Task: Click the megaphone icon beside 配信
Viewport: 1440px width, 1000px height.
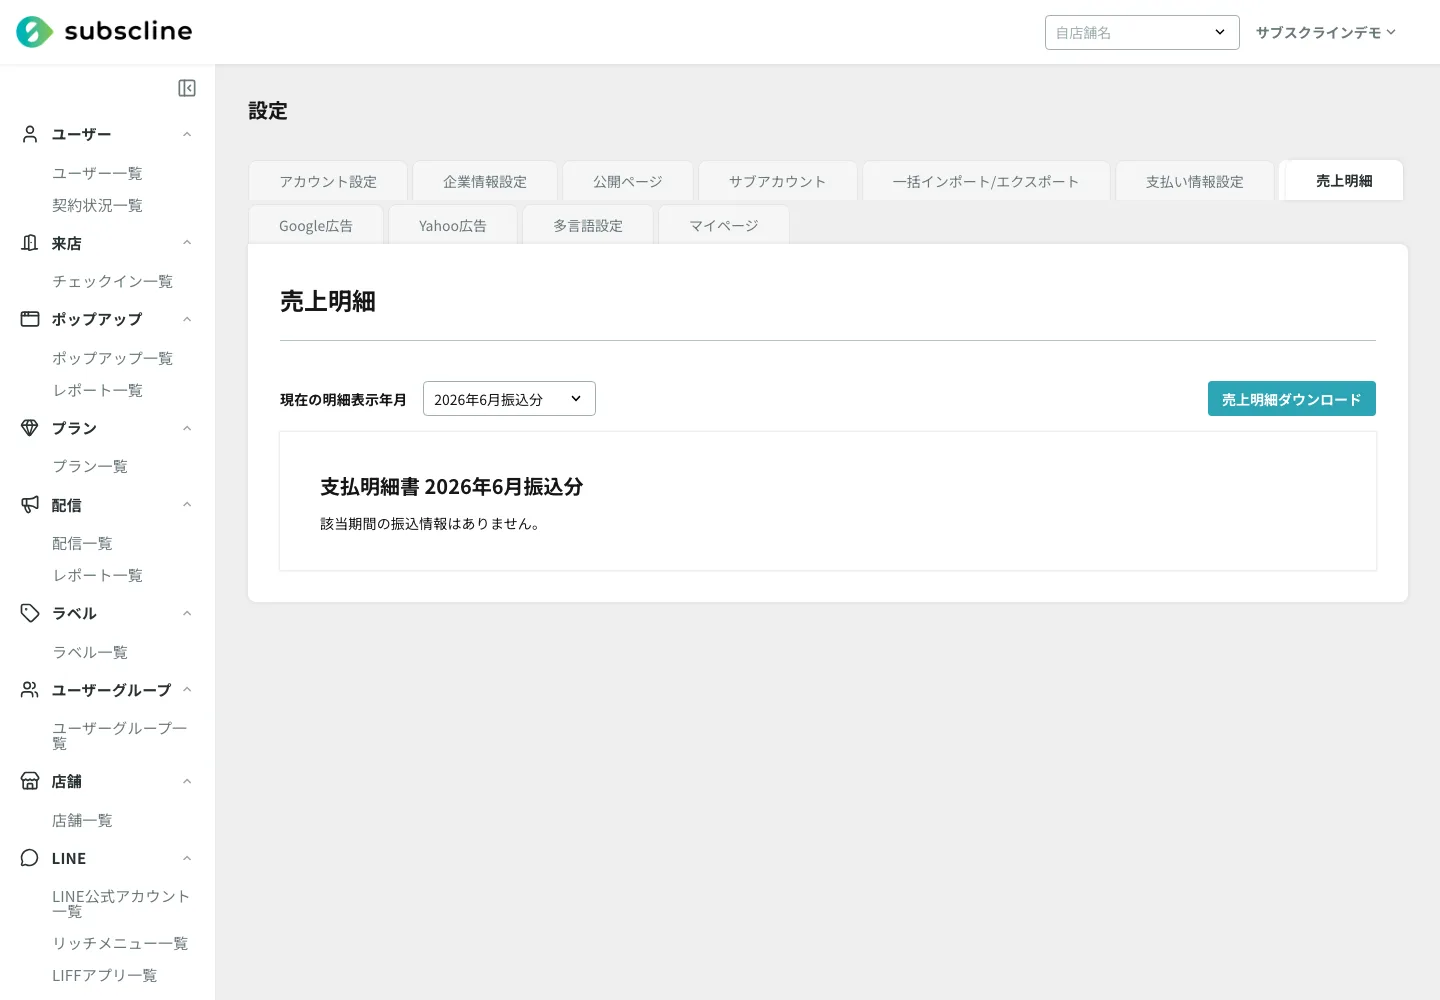Action: tap(30, 505)
